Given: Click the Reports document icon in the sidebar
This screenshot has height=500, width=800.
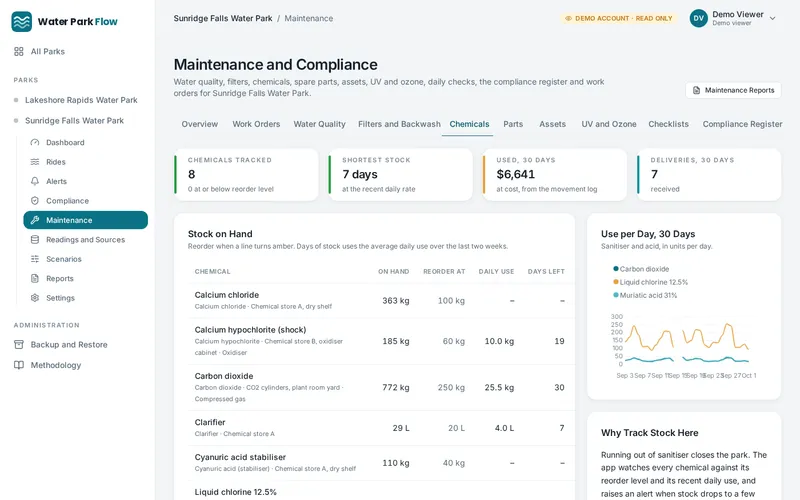Looking at the screenshot, I should coord(35,278).
